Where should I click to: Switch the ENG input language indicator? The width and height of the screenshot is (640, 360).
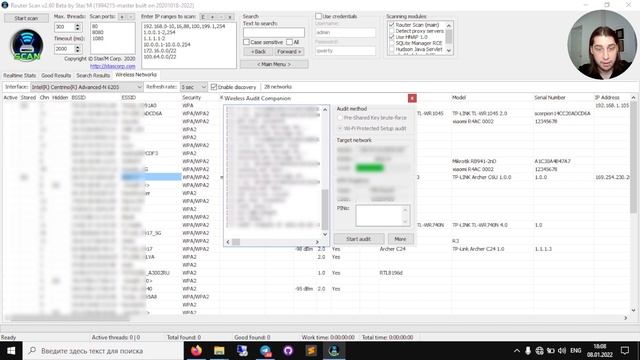click(x=576, y=351)
